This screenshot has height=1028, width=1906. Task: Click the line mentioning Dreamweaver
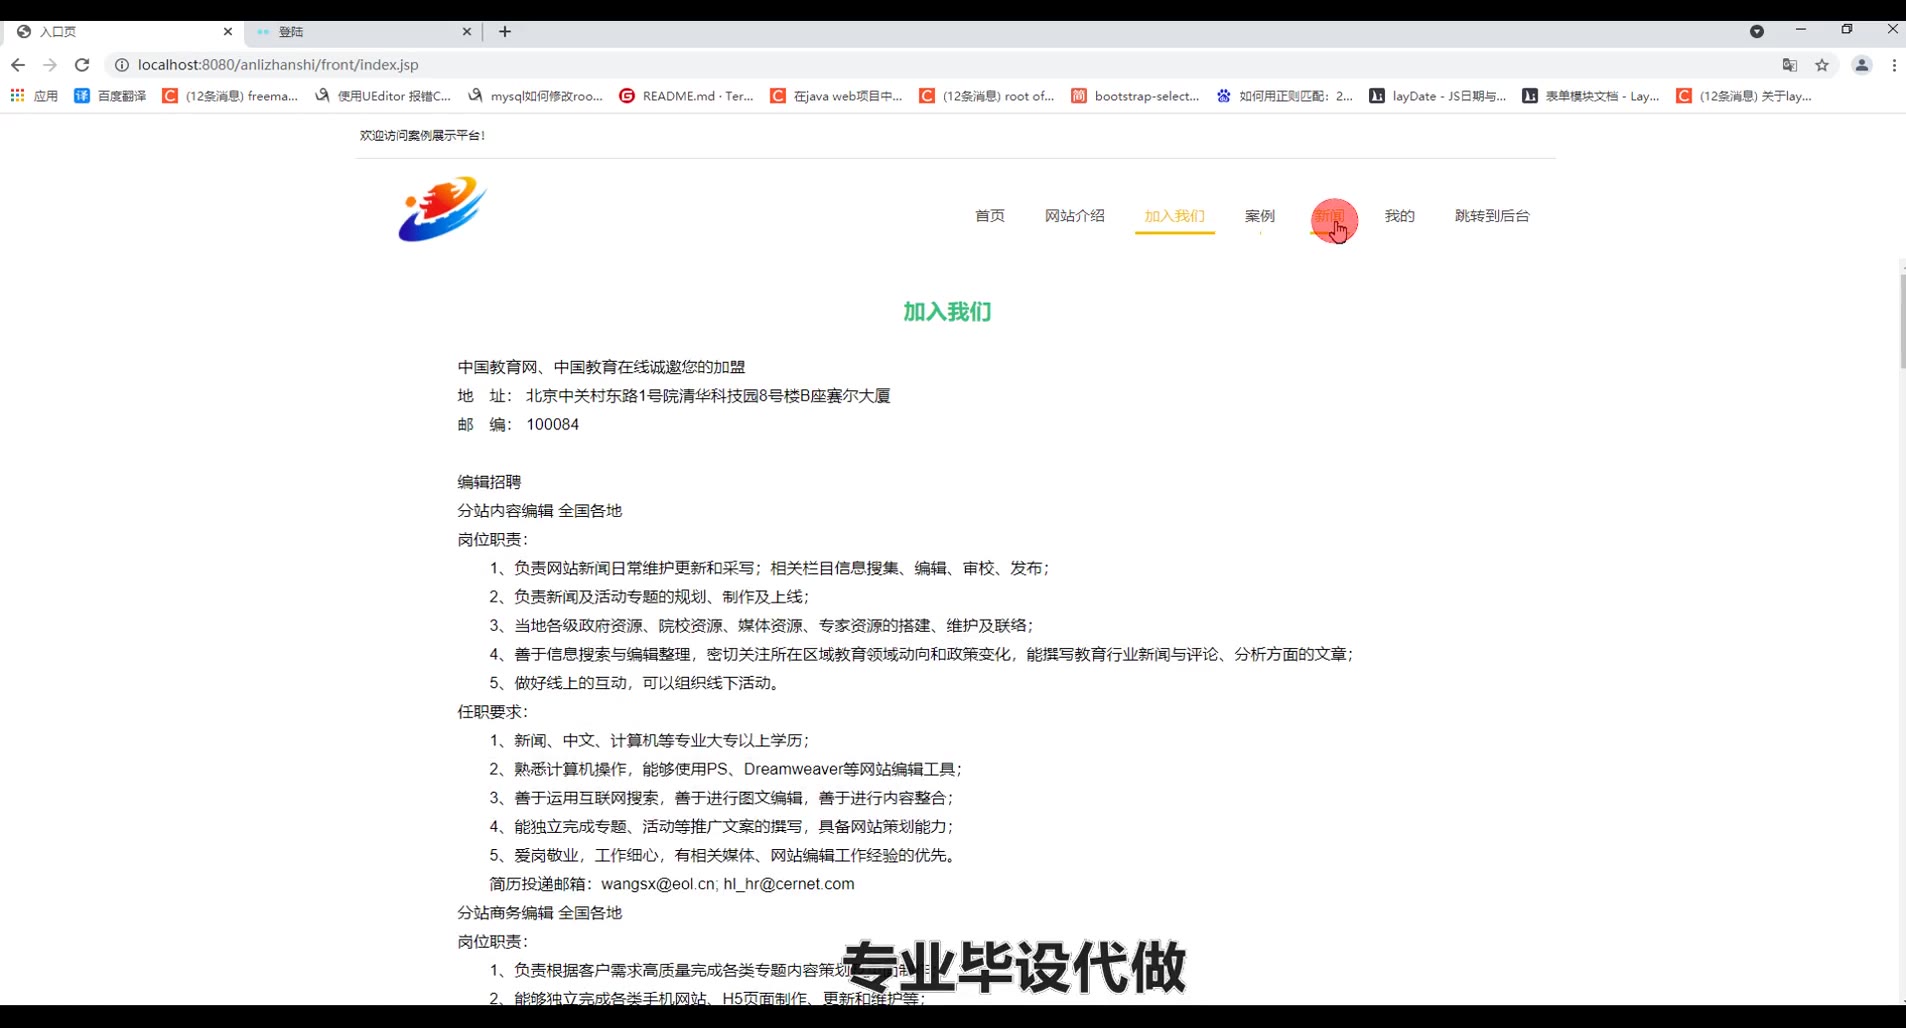[725, 769]
